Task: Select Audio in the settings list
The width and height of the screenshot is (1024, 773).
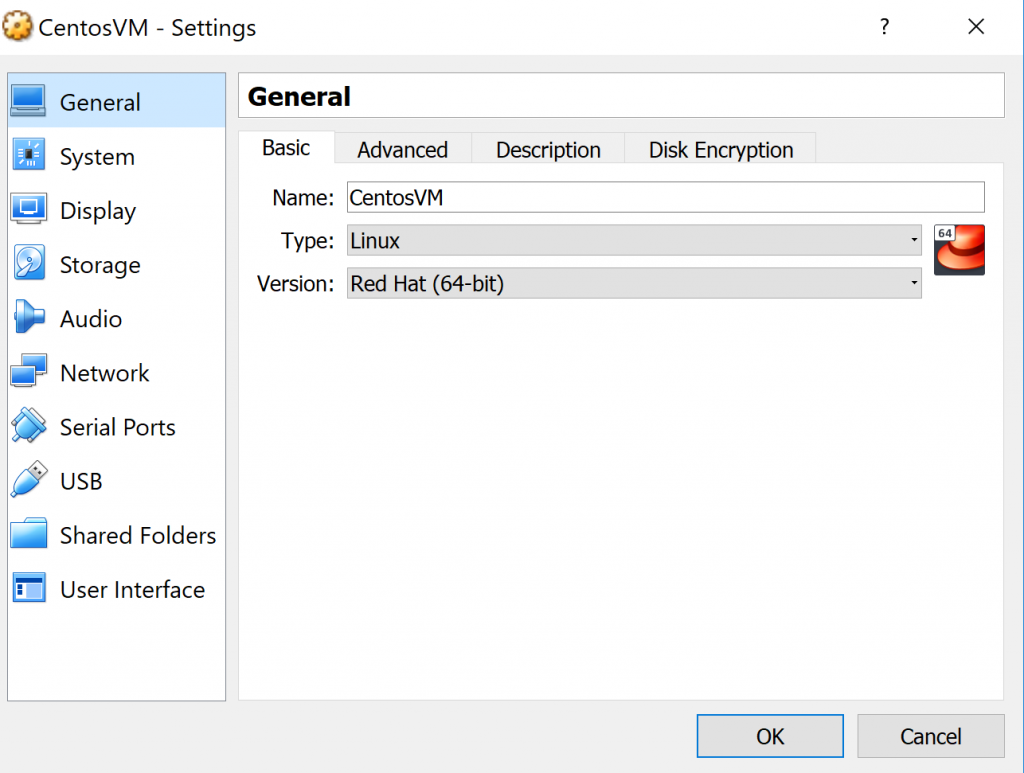Action: coord(116,319)
